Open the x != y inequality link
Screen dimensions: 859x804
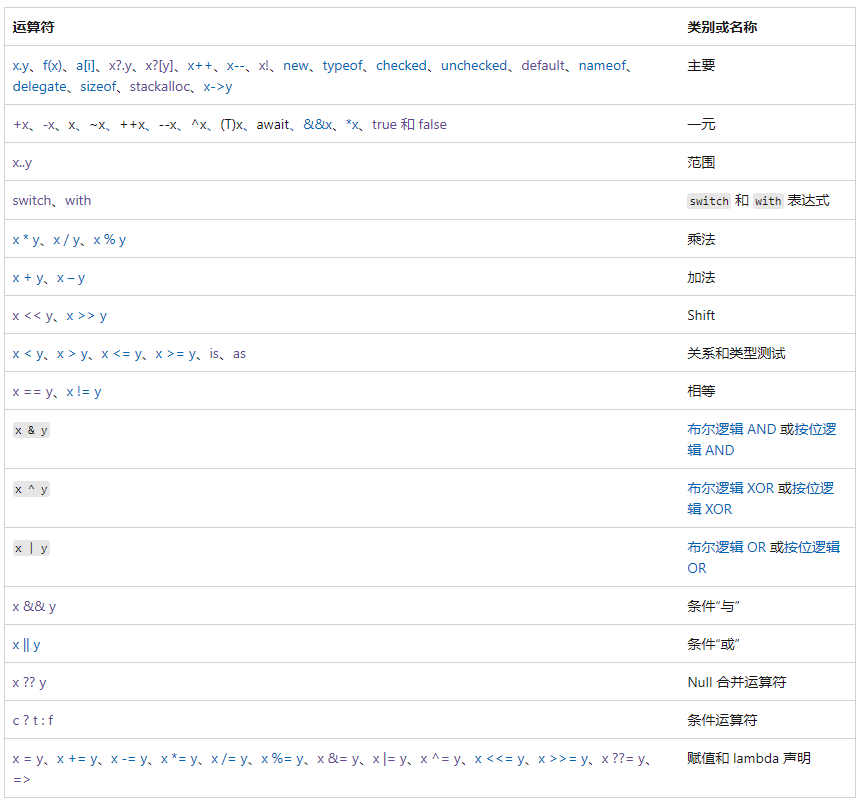click(x=84, y=392)
